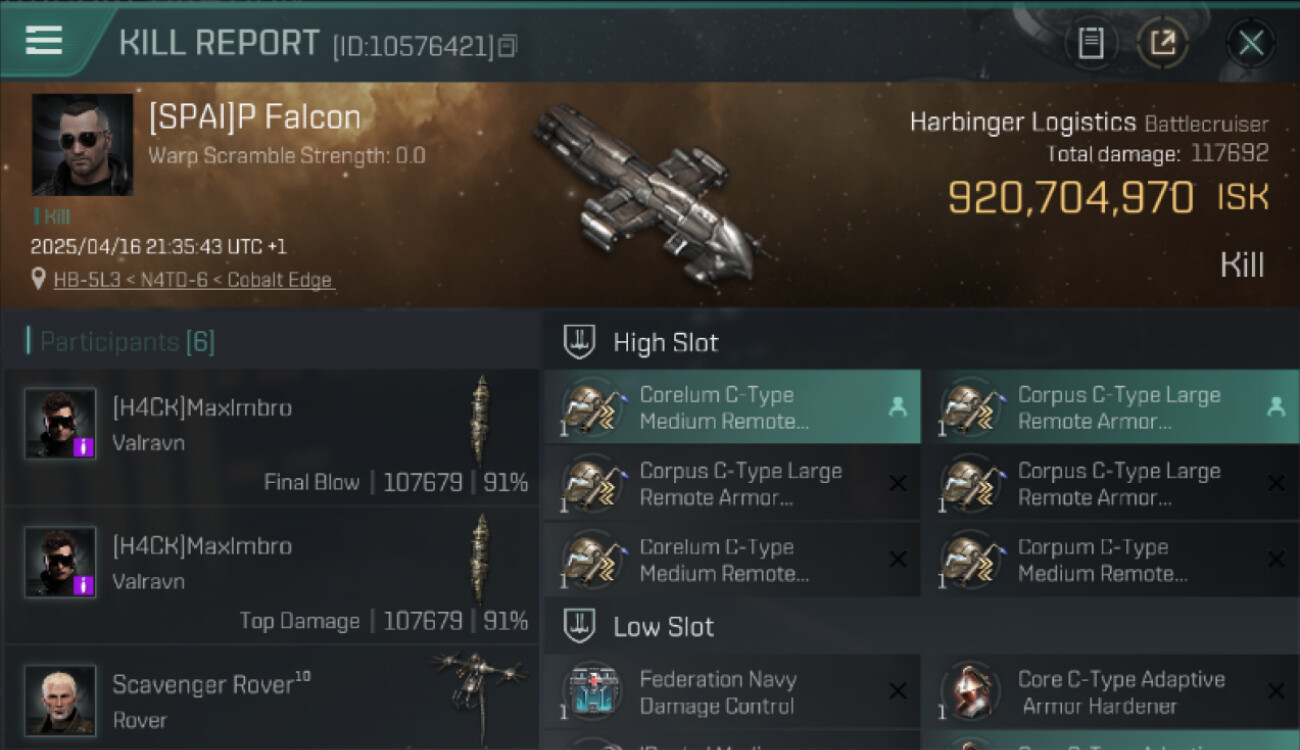Copy the kill report ID
Viewport: 1300px width, 750px height.
click(x=508, y=46)
